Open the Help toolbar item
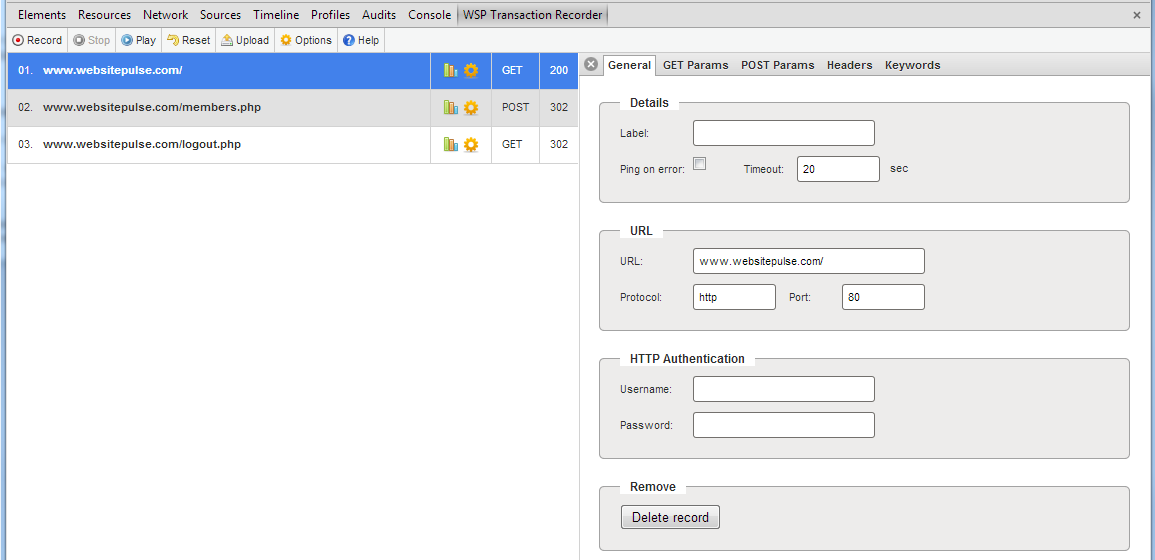The image size is (1155, 560). (x=361, y=41)
